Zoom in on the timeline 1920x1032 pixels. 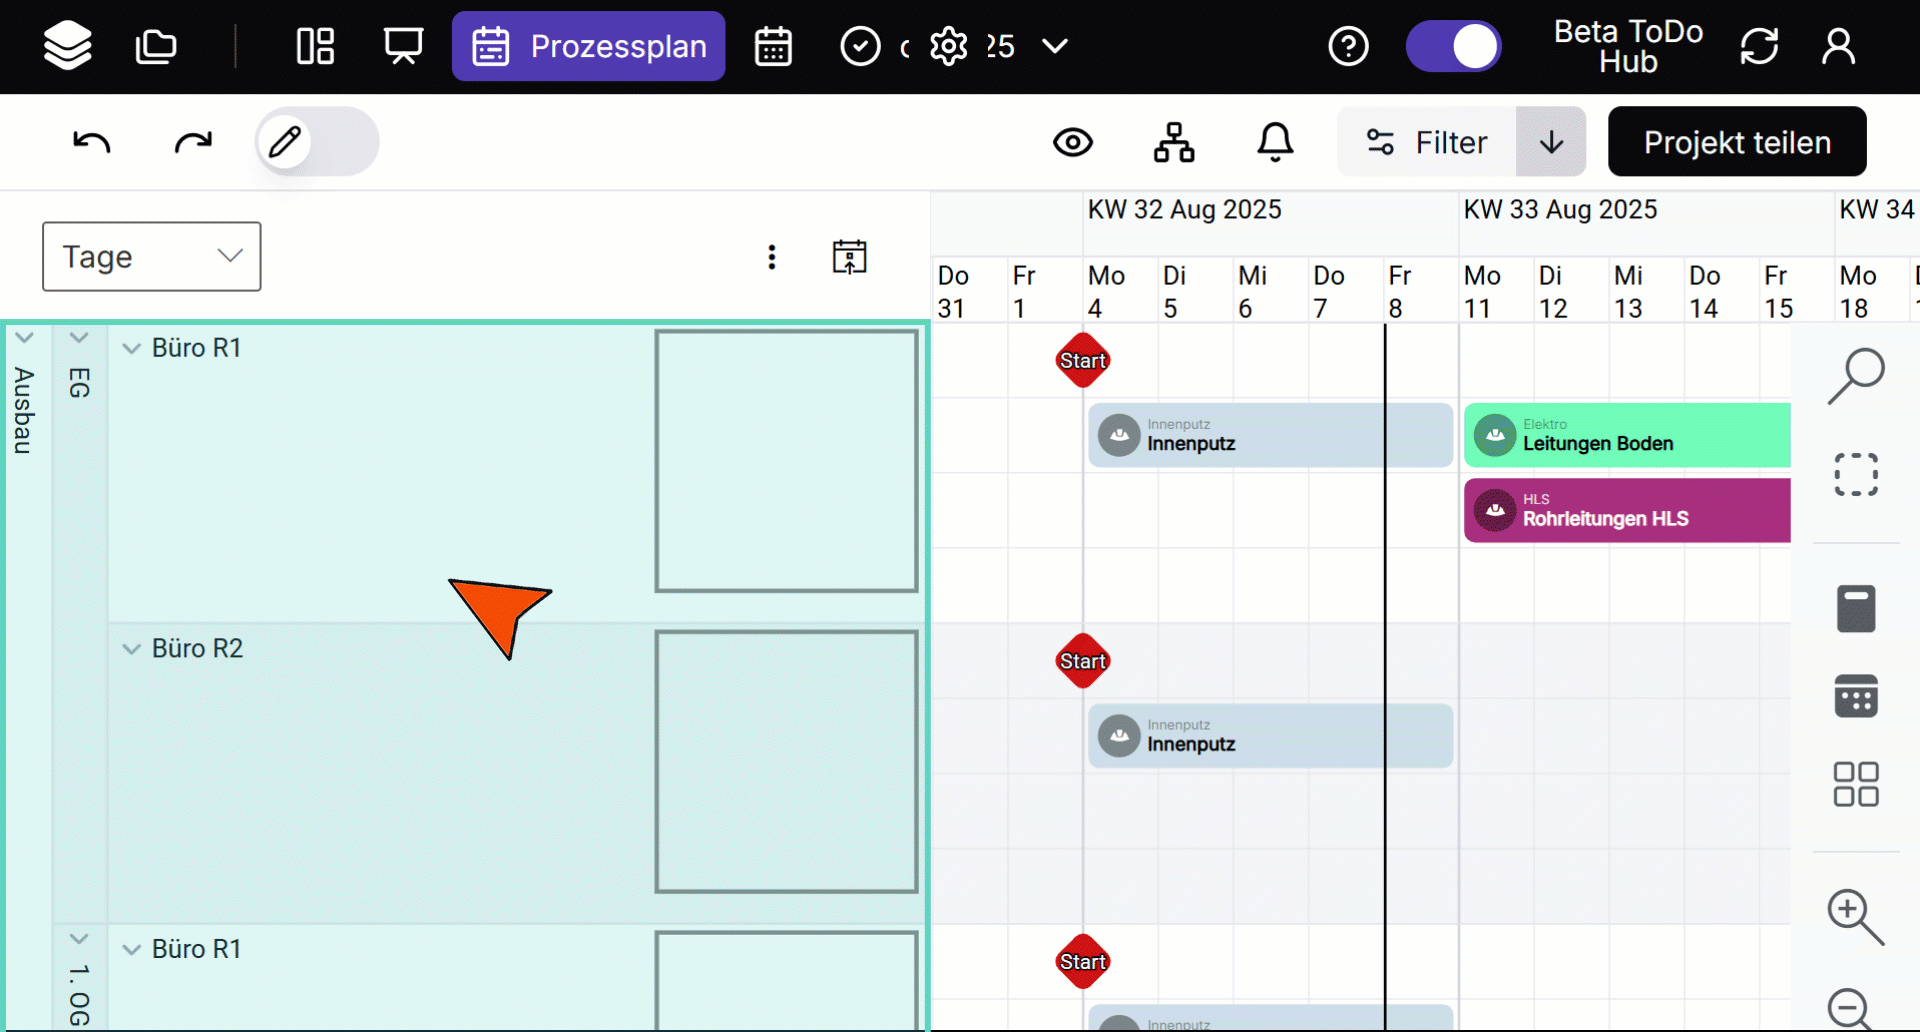tap(1855, 917)
